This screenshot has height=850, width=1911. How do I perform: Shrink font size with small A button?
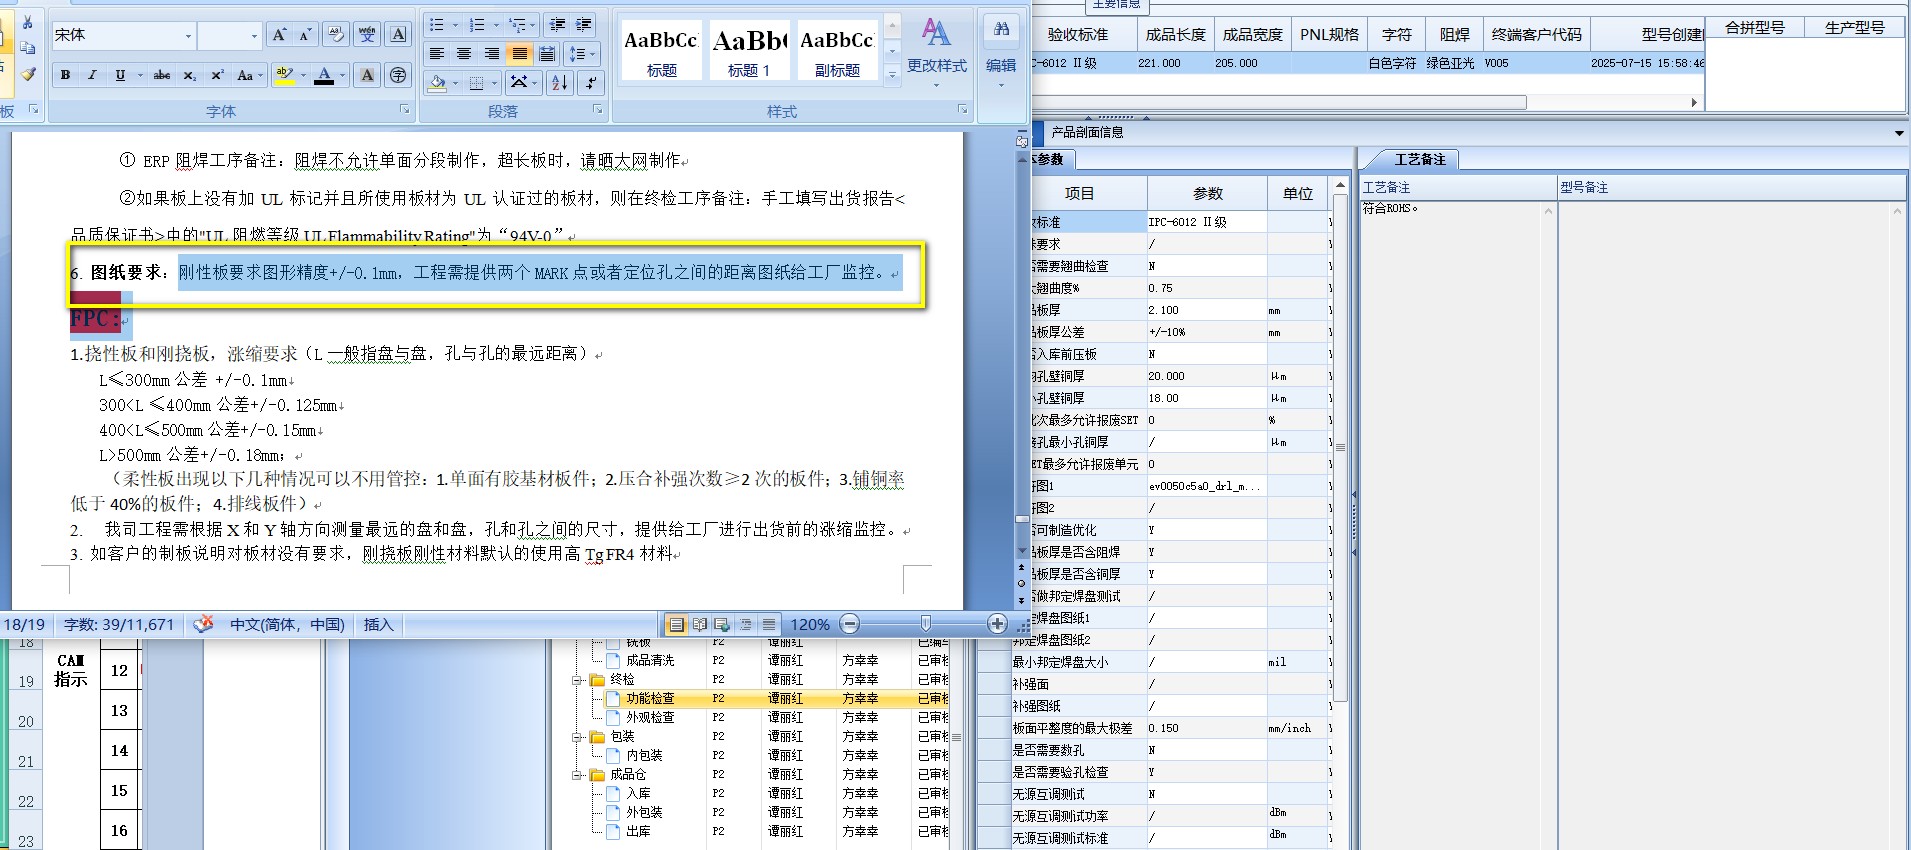click(x=306, y=35)
